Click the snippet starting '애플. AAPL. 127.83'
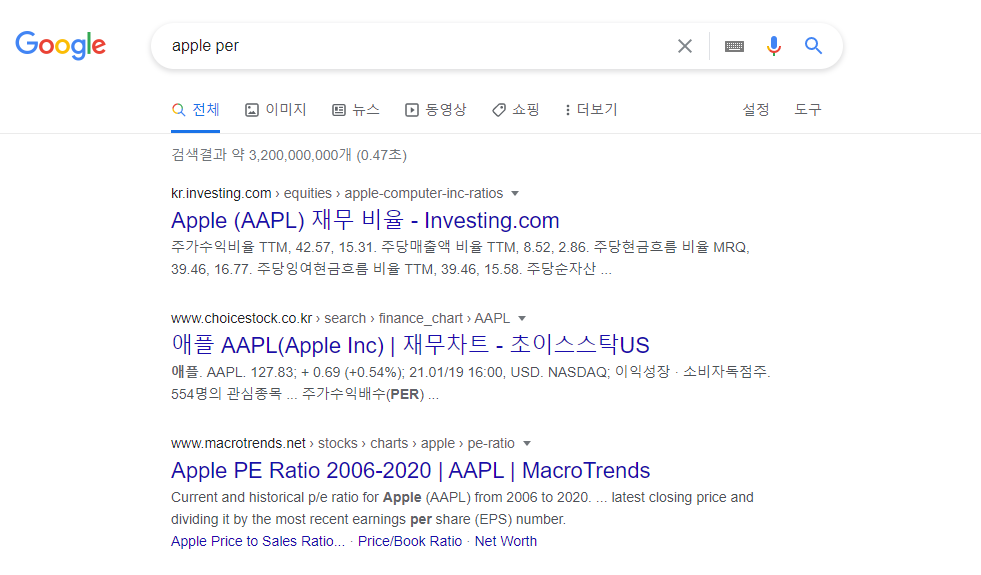 470,384
